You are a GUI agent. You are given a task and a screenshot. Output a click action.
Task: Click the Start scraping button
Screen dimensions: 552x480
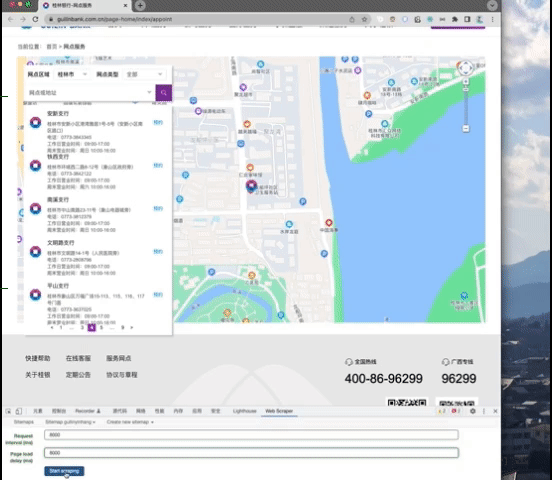[64, 471]
